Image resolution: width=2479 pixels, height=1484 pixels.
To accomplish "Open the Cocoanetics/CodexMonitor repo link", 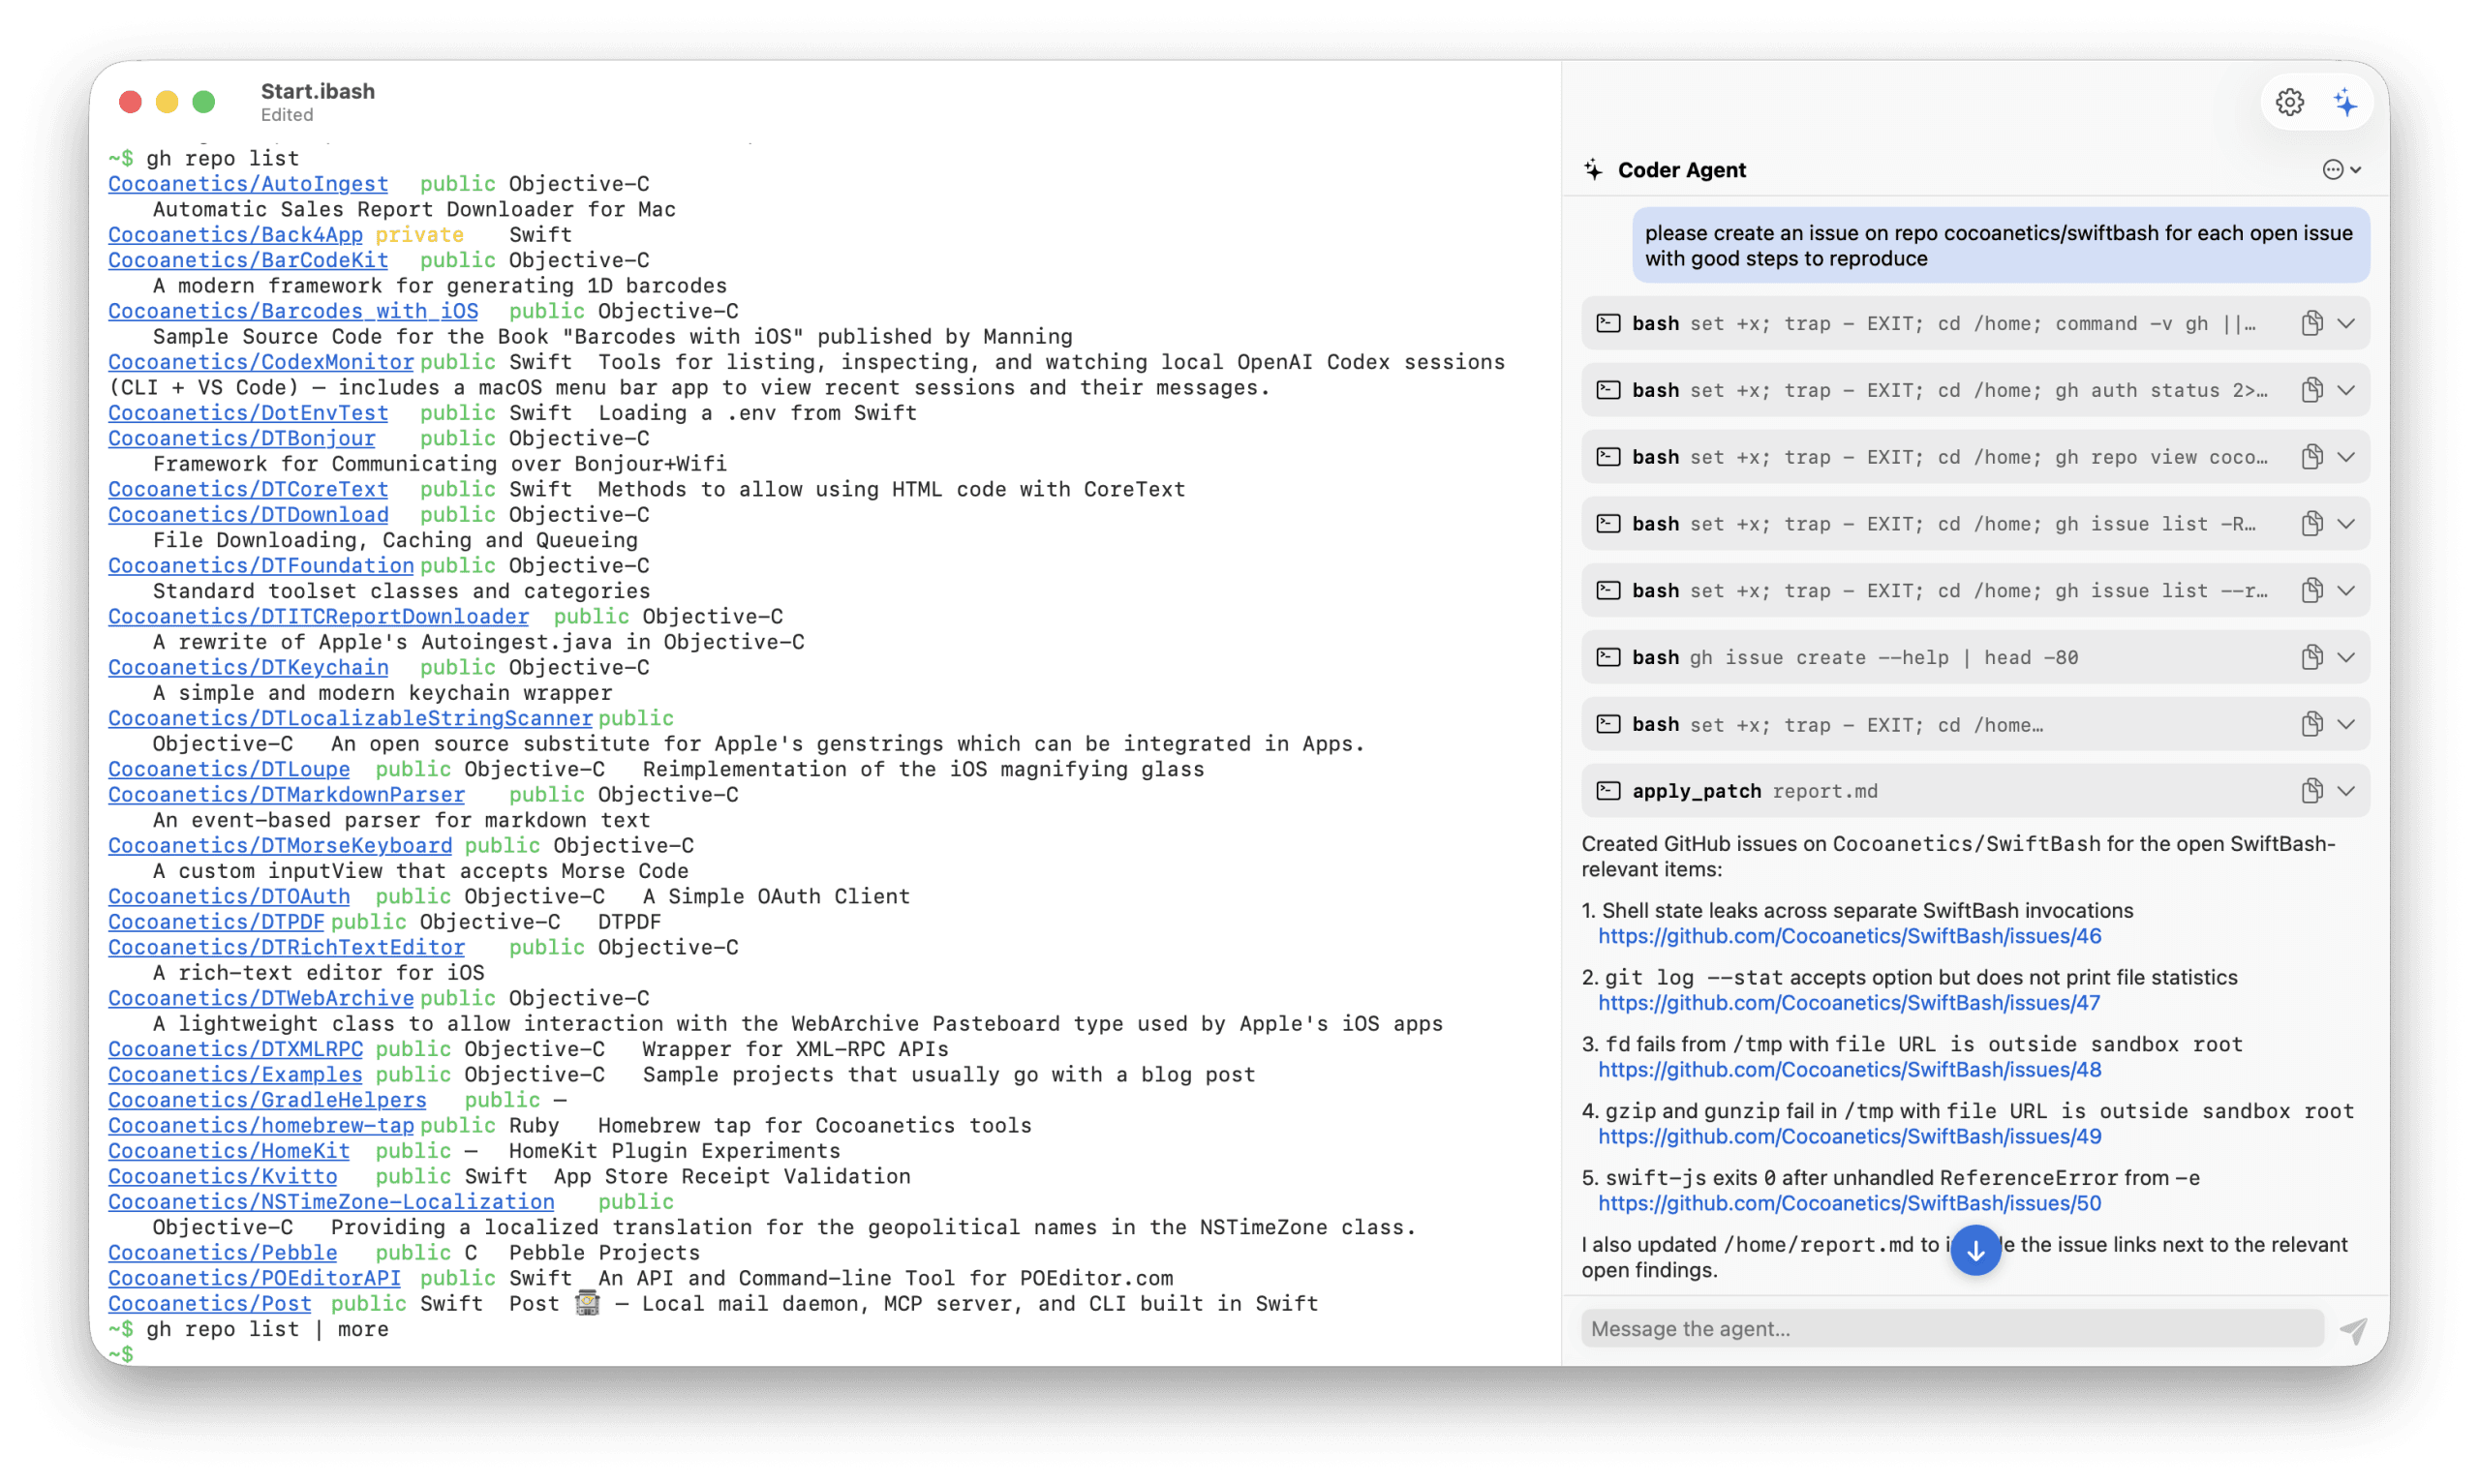I will pos(261,362).
